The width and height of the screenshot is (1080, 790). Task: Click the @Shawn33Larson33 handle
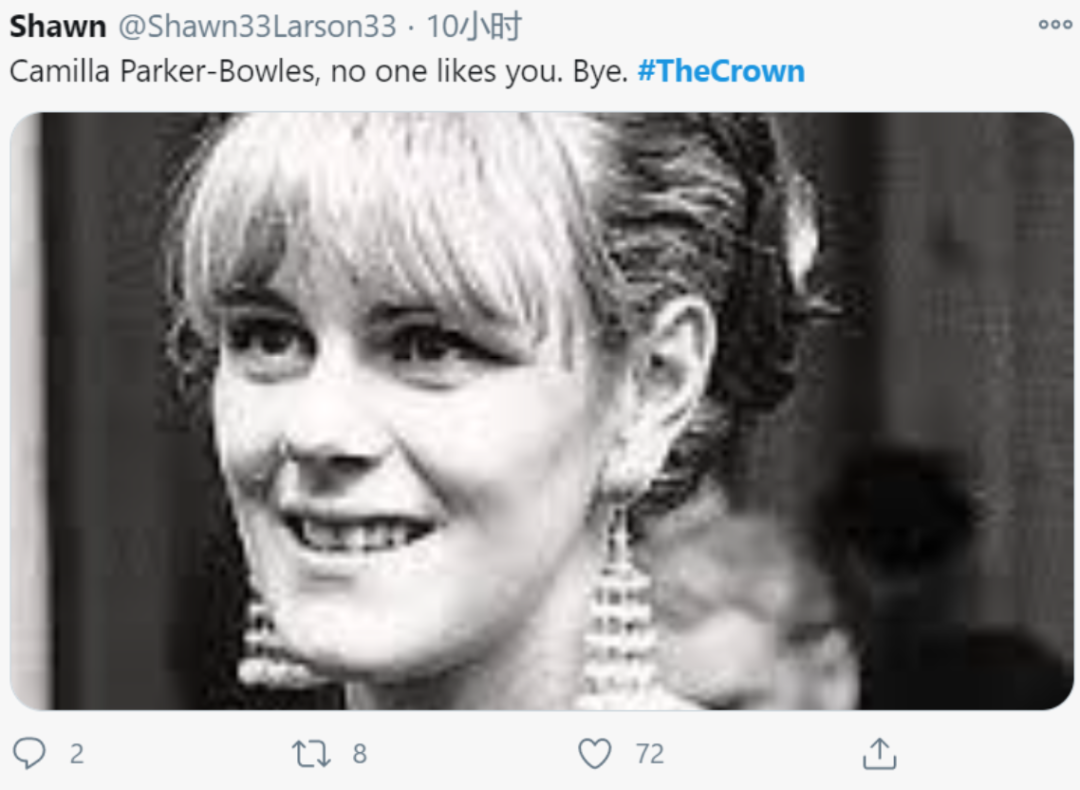[x=258, y=27]
